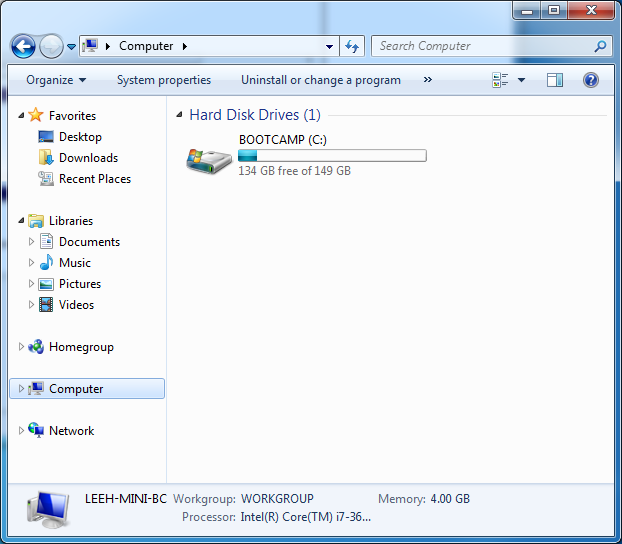
Task: Expand the arrow after Computer in breadcrumb
Action: point(185,46)
